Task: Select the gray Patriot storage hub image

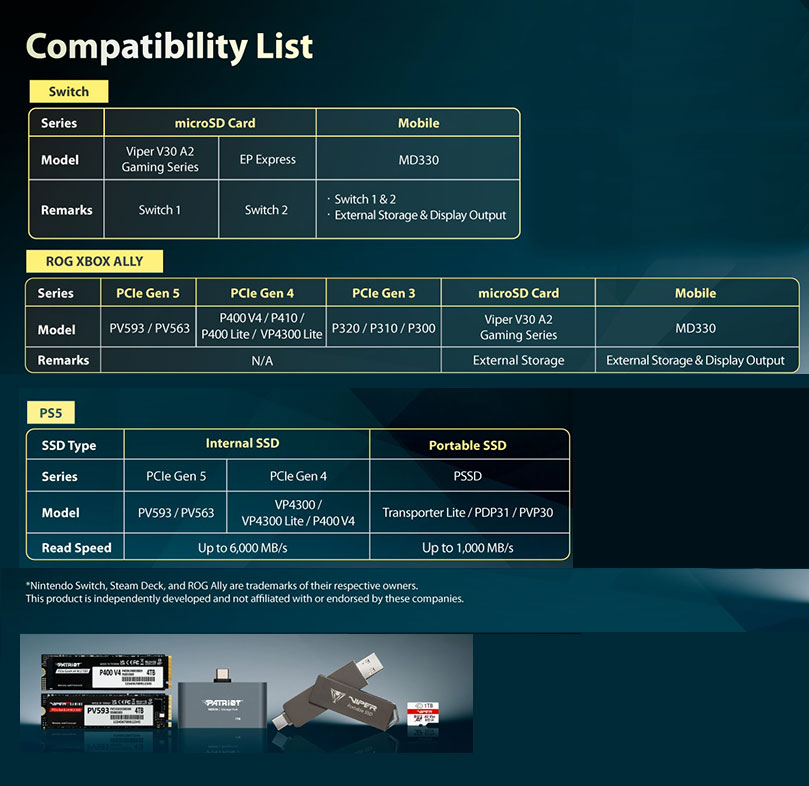Action: (223, 699)
